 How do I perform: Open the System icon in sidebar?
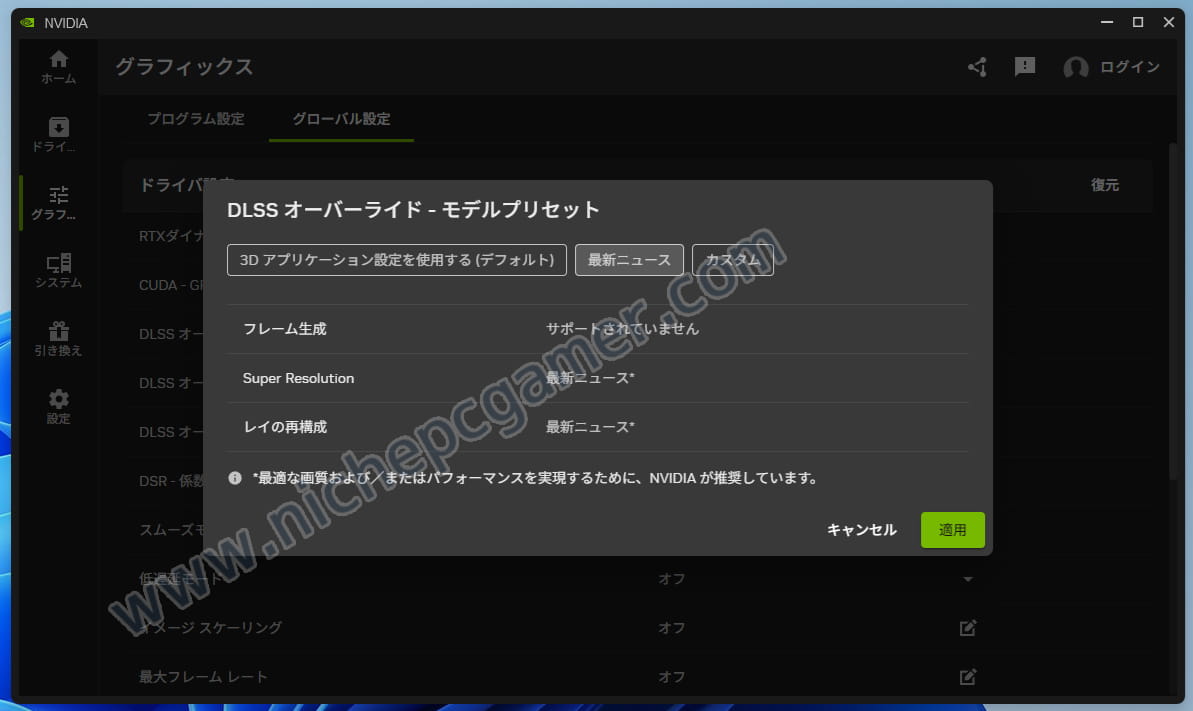click(59, 264)
